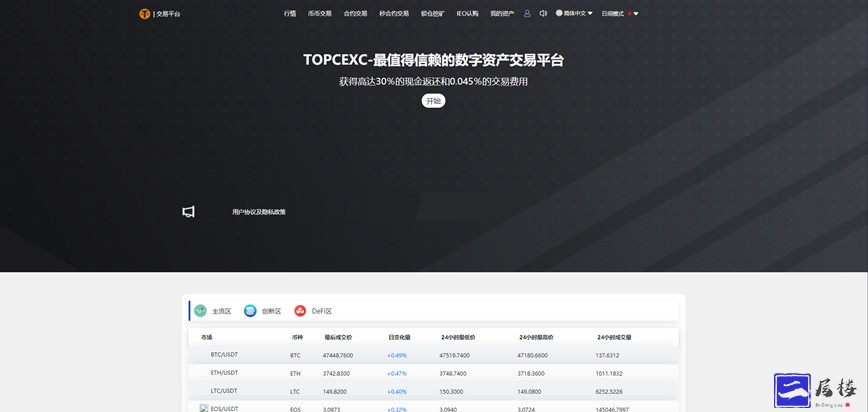Click the TOPCEXC logo icon in the header
Screen dimensions: 868x412
[144, 14]
